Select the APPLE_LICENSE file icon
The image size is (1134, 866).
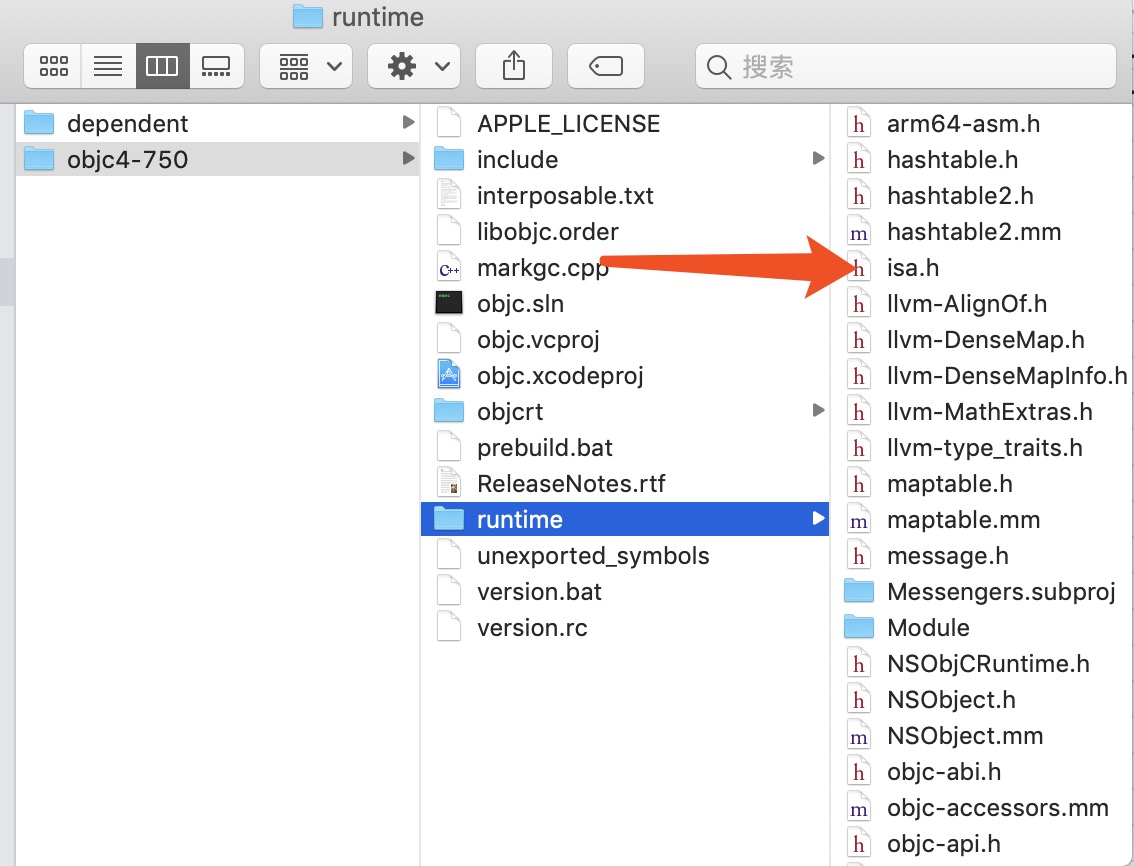[449, 123]
